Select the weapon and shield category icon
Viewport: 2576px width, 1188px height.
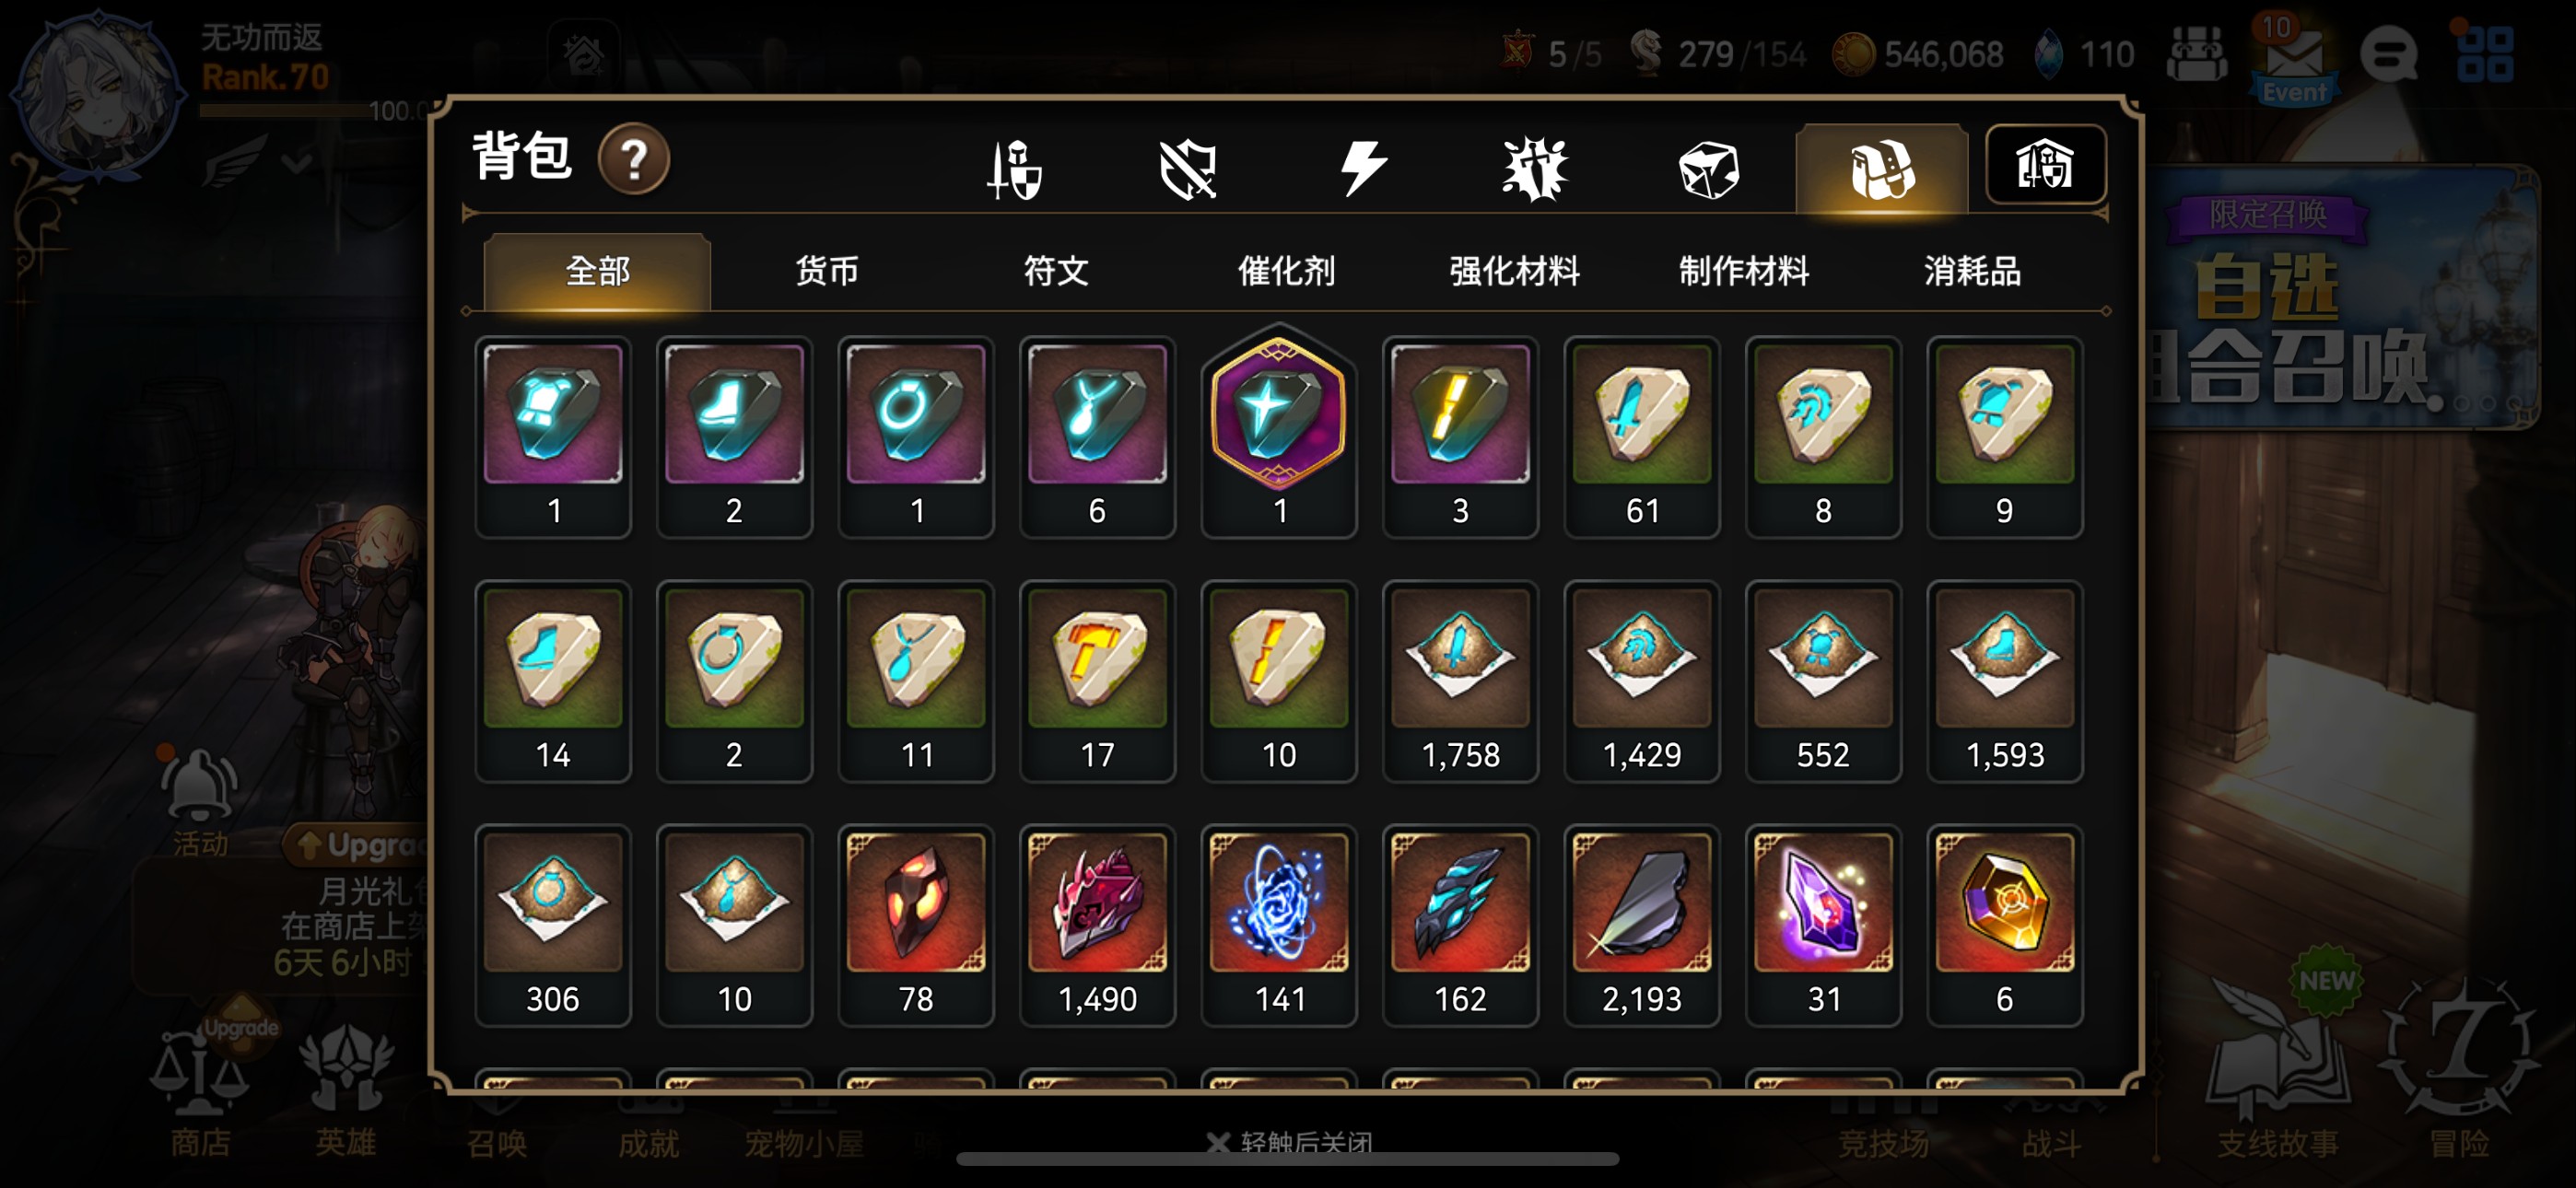pos(1015,169)
